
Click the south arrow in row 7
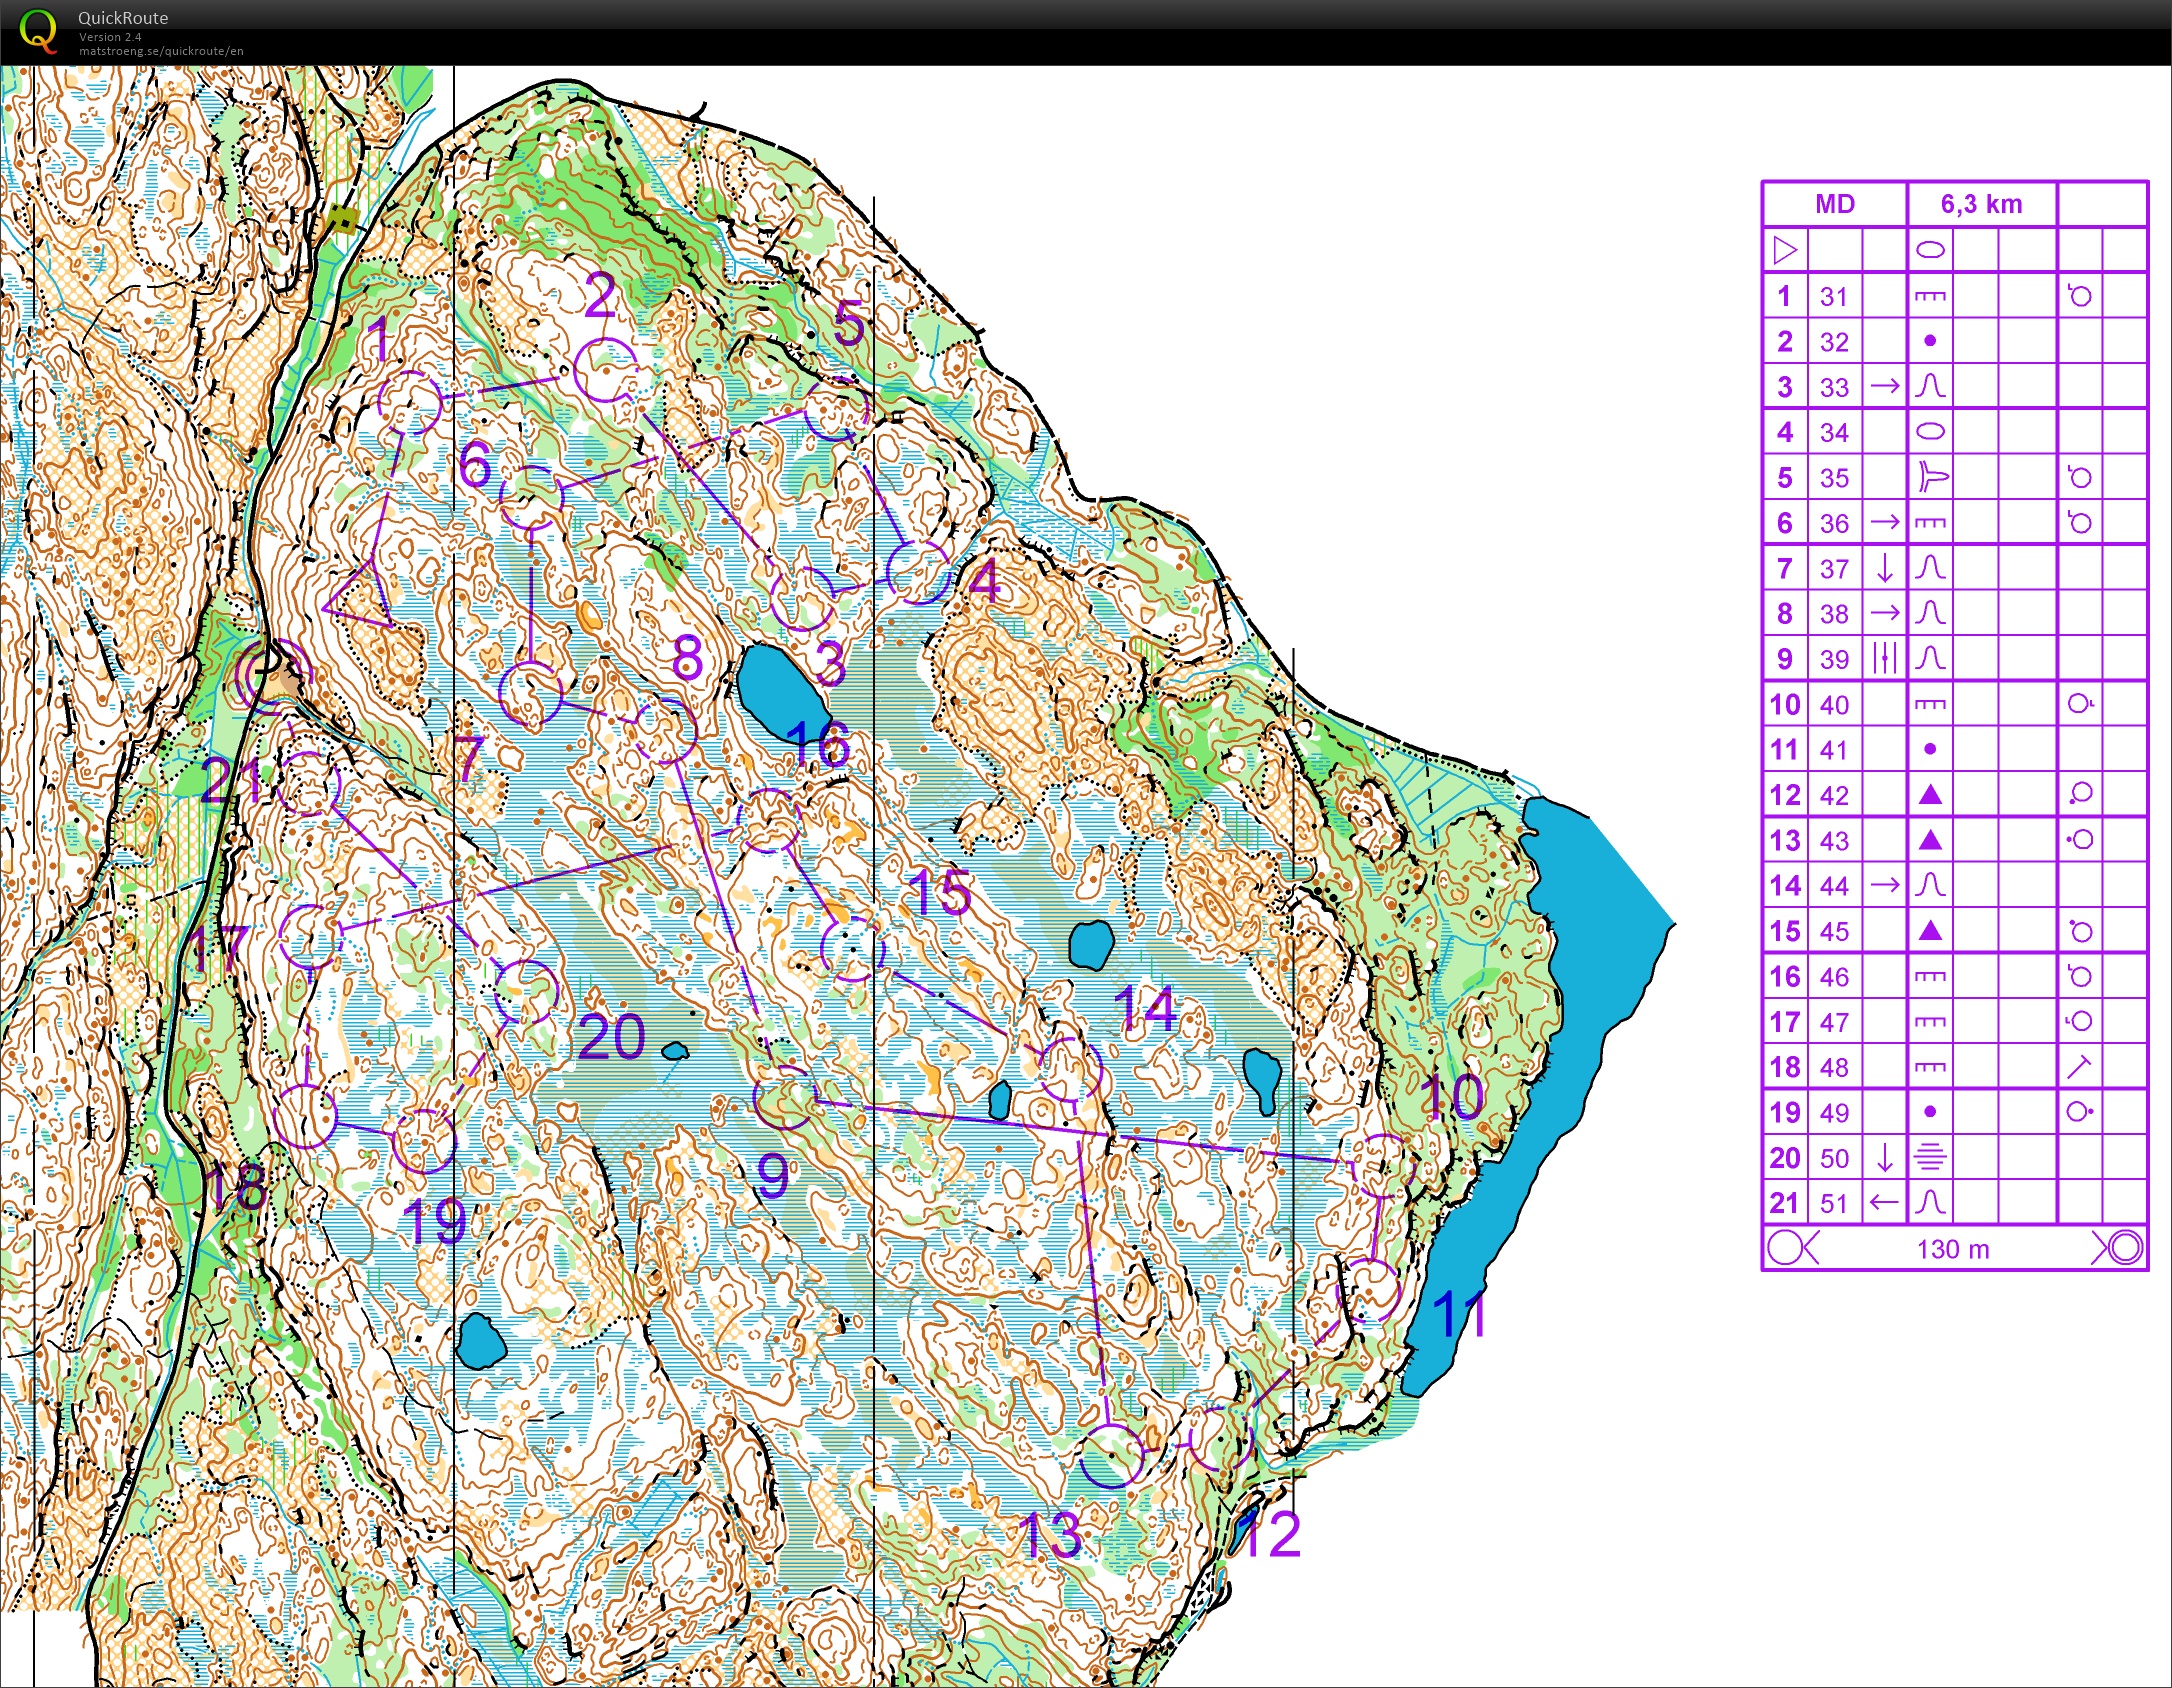point(1885,568)
